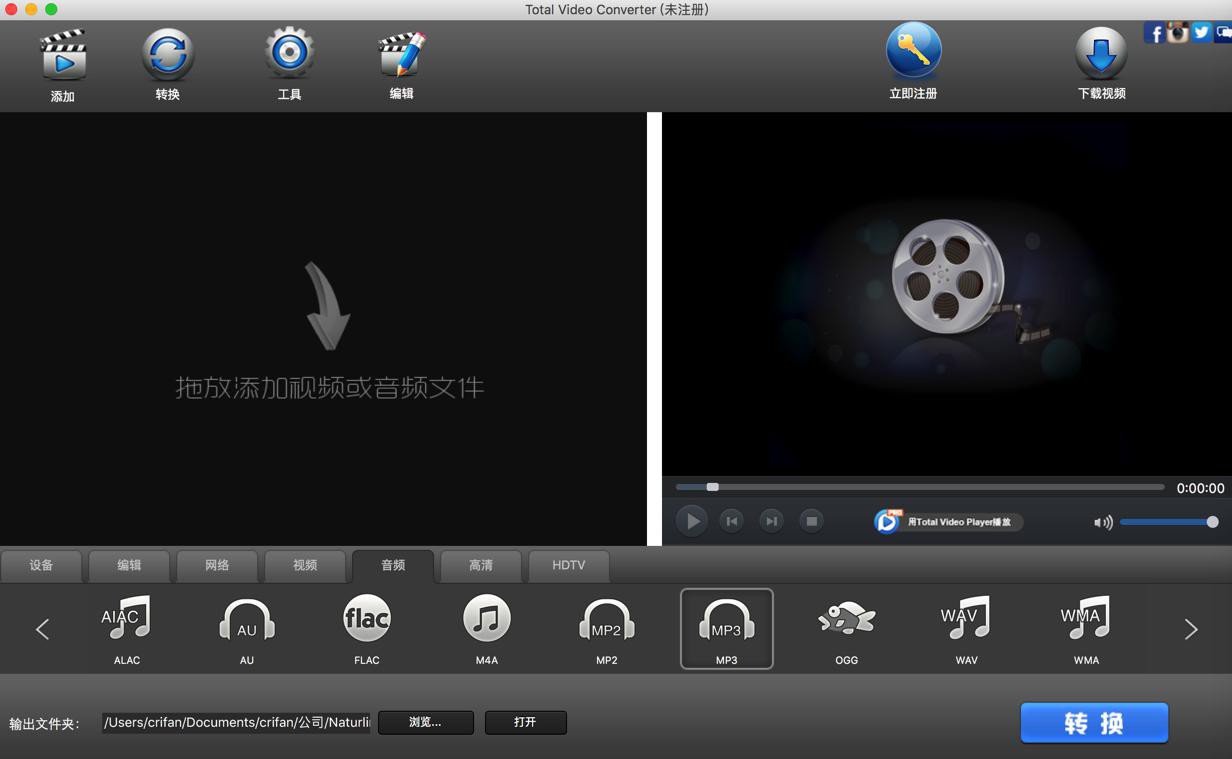This screenshot has height=759, width=1232.
Task: Click the video seek progress slider
Action: coord(920,487)
